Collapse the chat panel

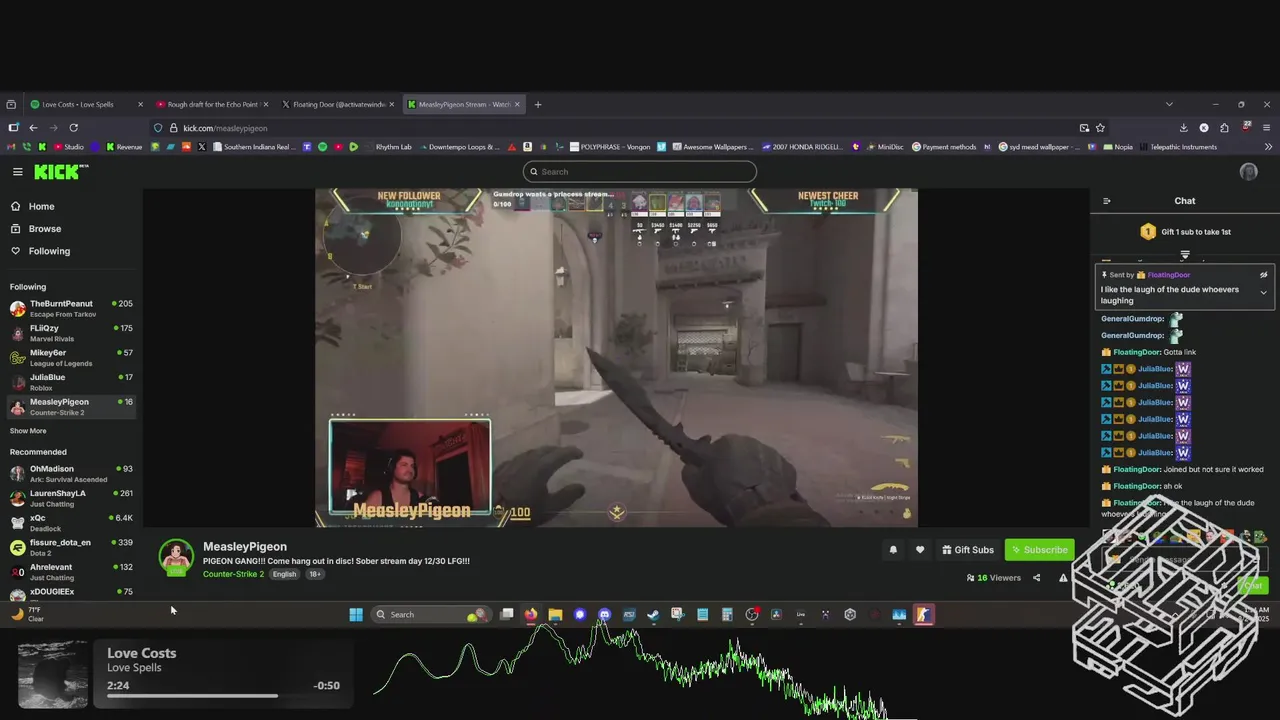1106,201
